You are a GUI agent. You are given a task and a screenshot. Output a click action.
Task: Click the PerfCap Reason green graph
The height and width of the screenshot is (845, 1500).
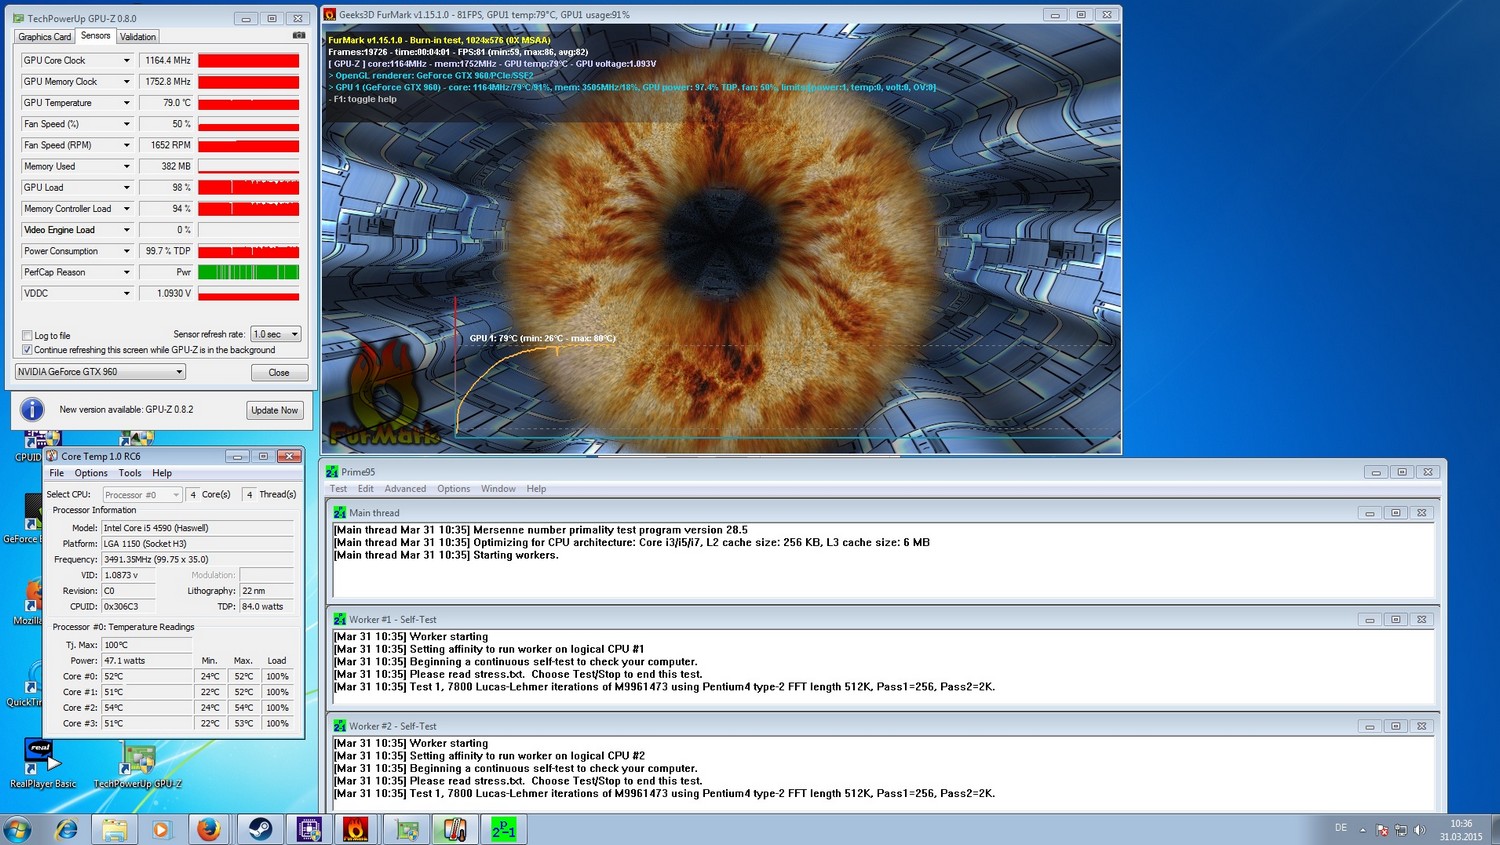click(249, 272)
